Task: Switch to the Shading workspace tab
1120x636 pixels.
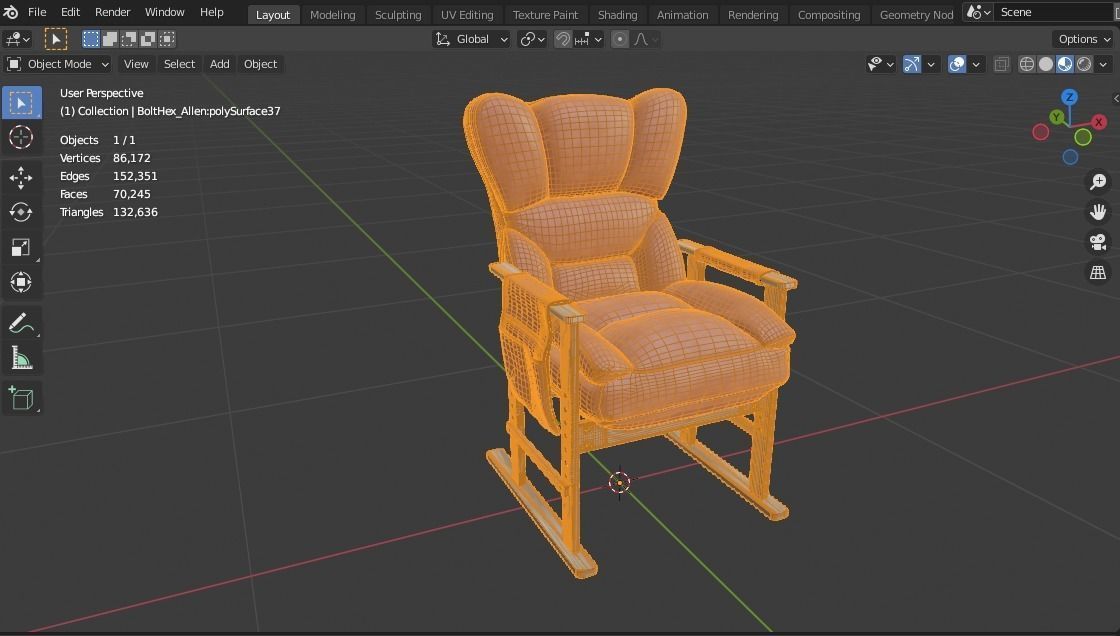Action: pos(617,14)
